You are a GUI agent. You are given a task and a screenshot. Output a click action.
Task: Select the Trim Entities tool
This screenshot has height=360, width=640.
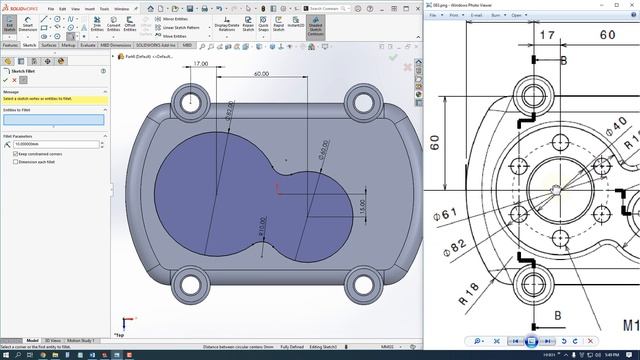pyautogui.click(x=97, y=24)
